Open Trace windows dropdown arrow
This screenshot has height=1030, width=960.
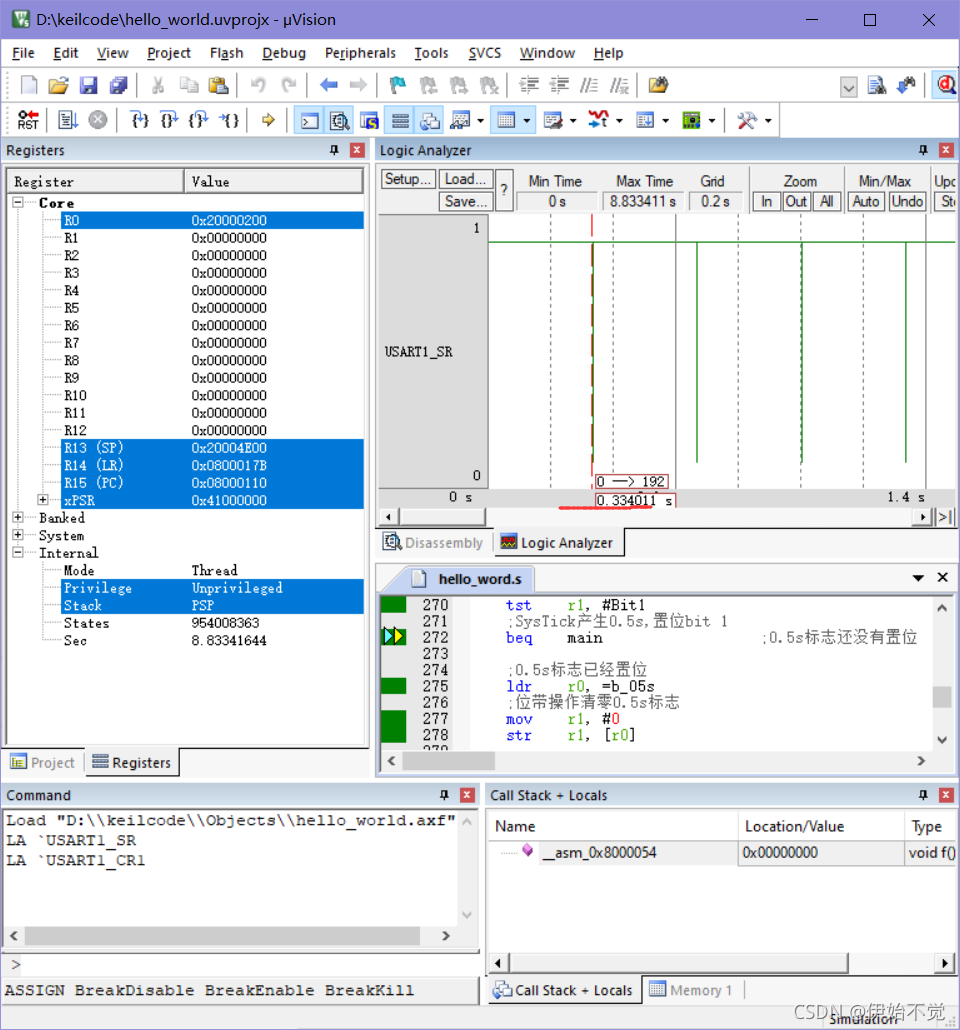[666, 121]
